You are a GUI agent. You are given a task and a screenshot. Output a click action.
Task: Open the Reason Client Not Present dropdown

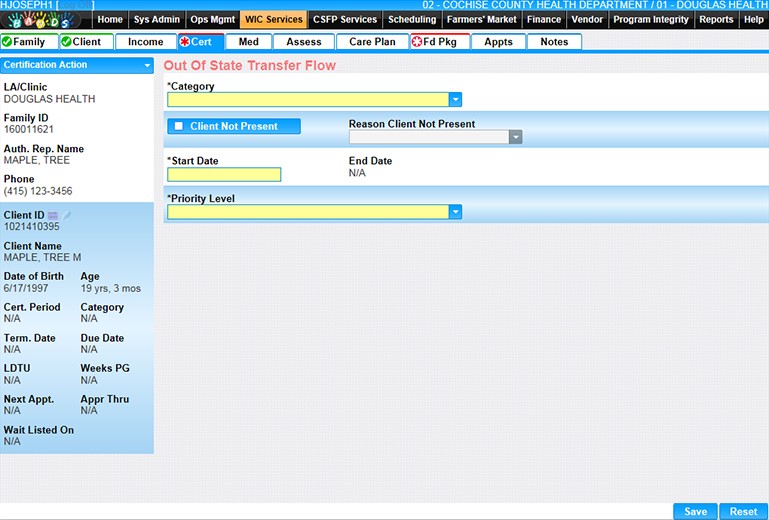pos(515,138)
